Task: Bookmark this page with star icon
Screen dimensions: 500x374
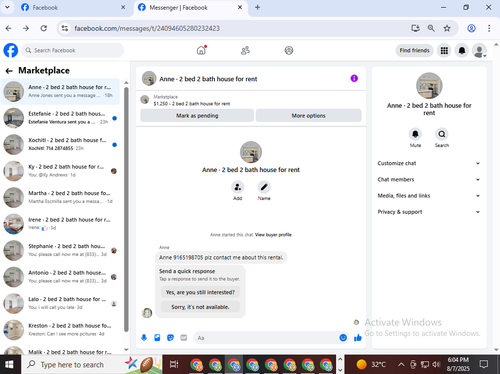Action: (447, 28)
